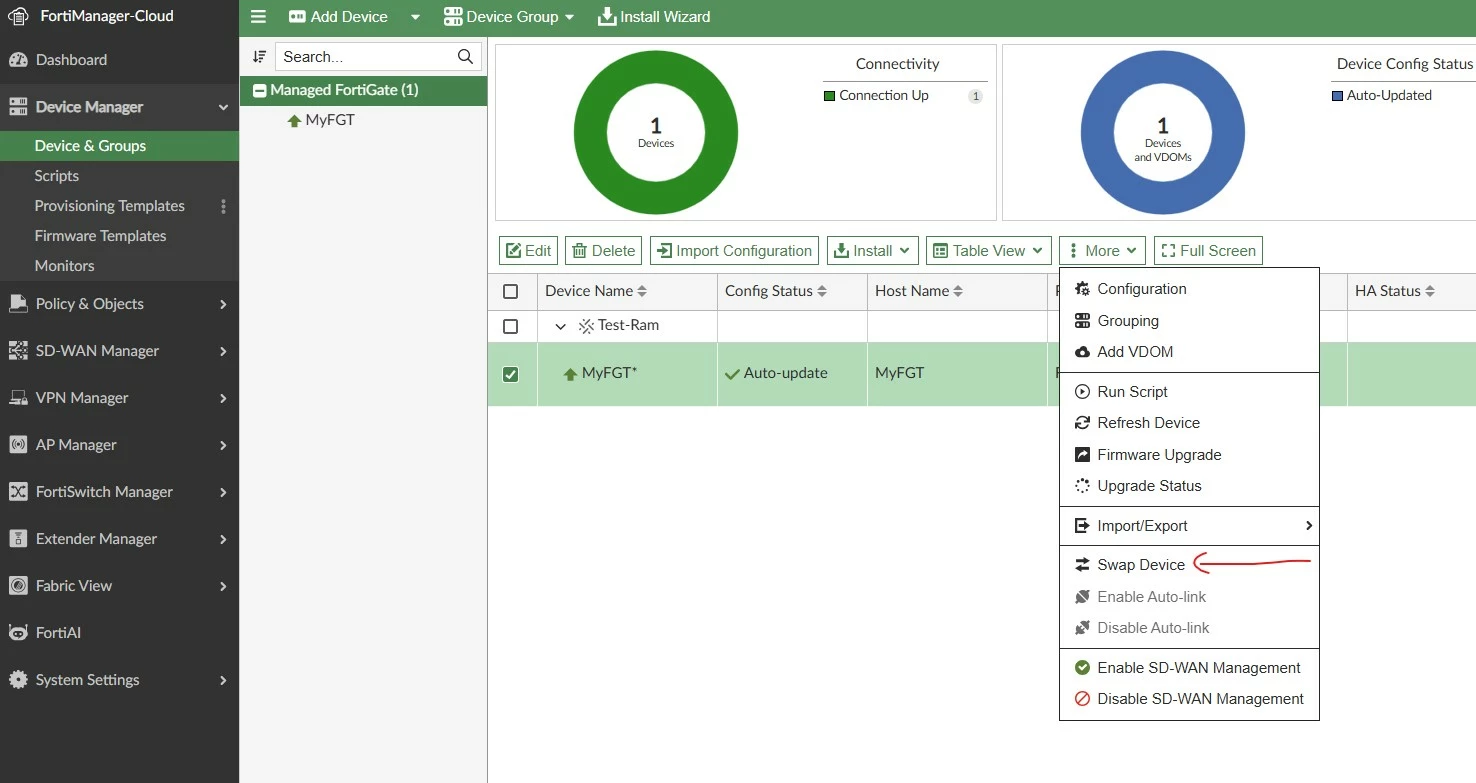
Task: Click the green Connectivity donut chart
Action: point(656,132)
